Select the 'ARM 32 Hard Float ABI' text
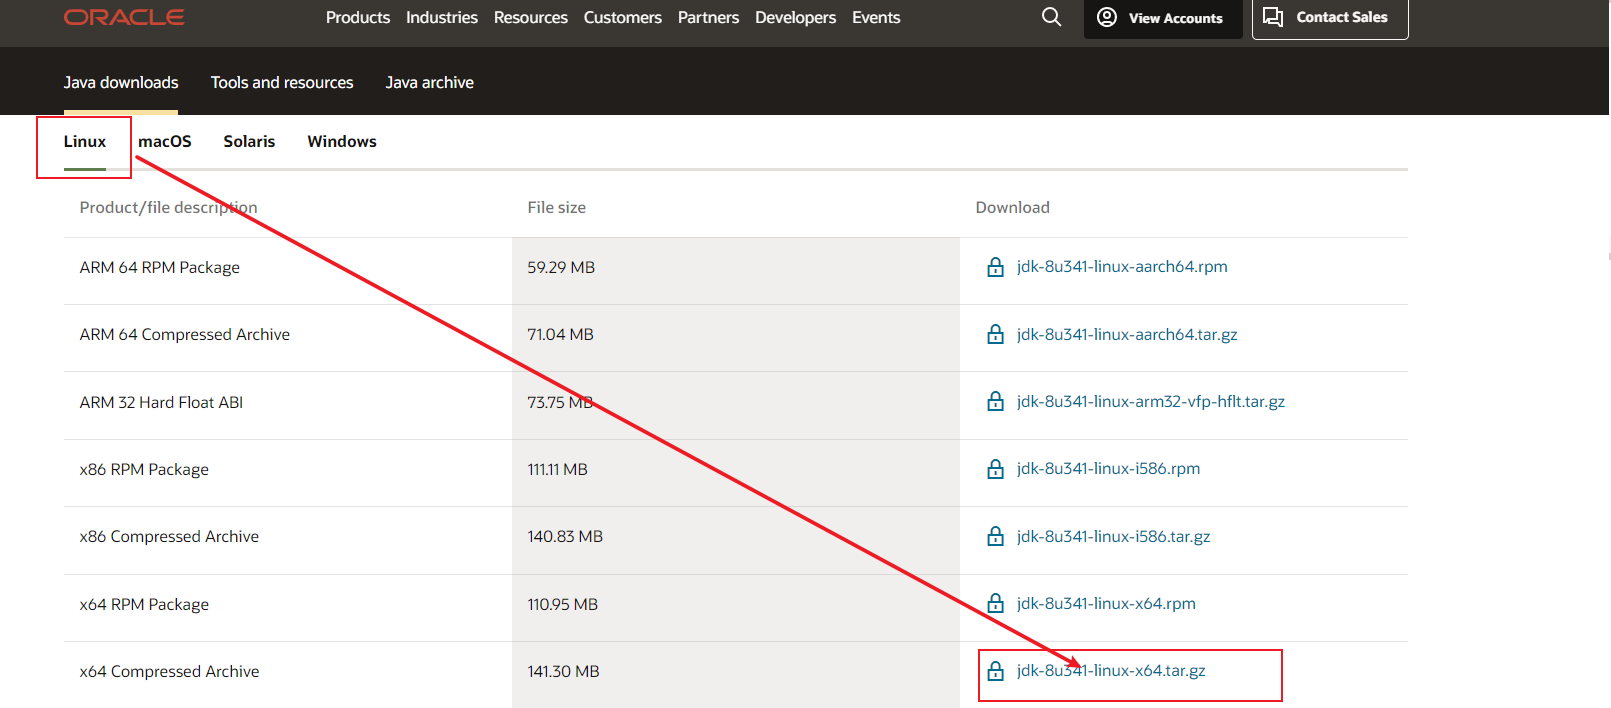1611x708 pixels. coord(161,402)
